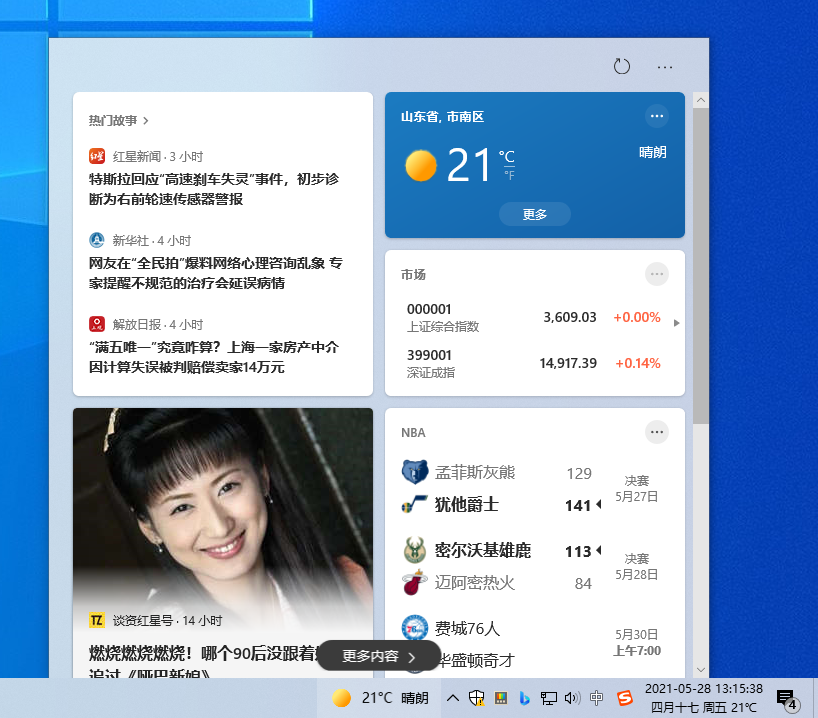Viewport: 818px width, 718px height.
Task: Click the 谈资红星号 TZ icon
Action: click(96, 620)
